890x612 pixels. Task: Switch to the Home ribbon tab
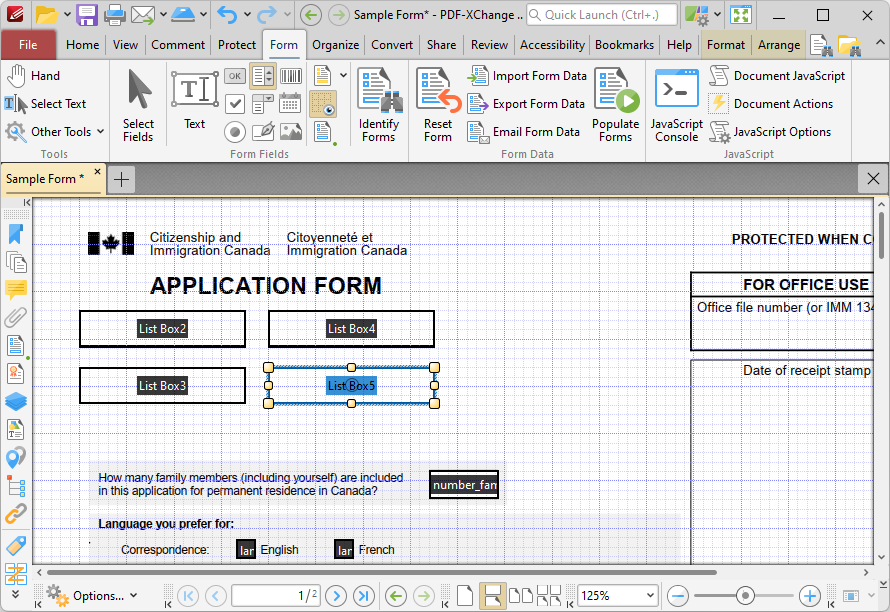pos(82,45)
